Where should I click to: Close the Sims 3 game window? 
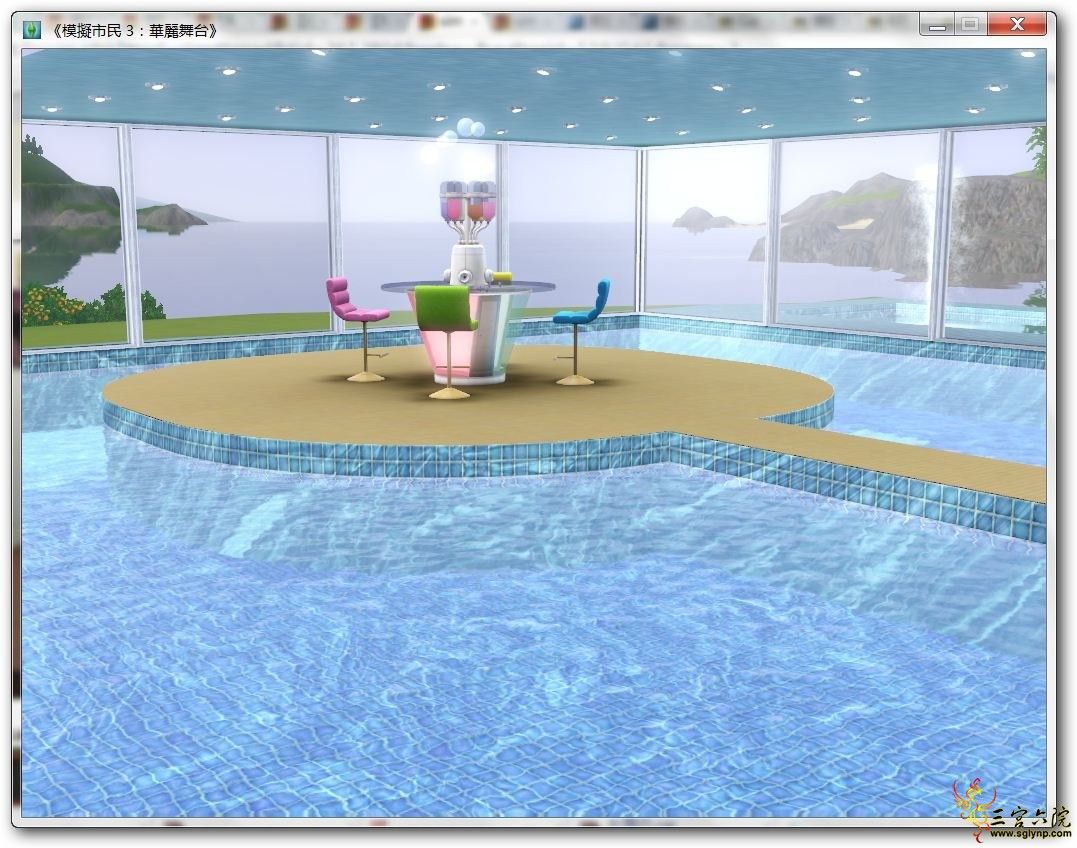(x=1017, y=25)
